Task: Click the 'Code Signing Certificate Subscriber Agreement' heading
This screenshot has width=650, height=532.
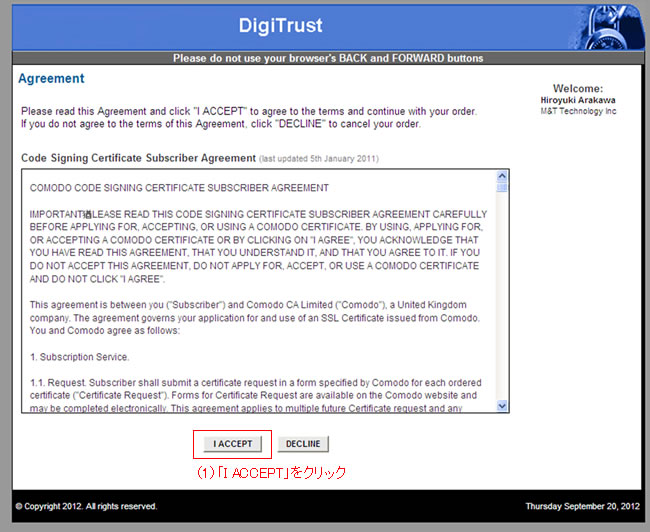Action: coord(138,158)
